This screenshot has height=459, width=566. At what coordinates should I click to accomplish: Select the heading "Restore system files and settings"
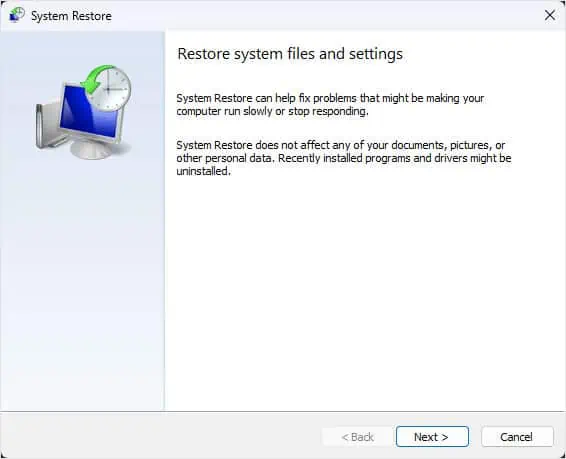tap(290, 54)
